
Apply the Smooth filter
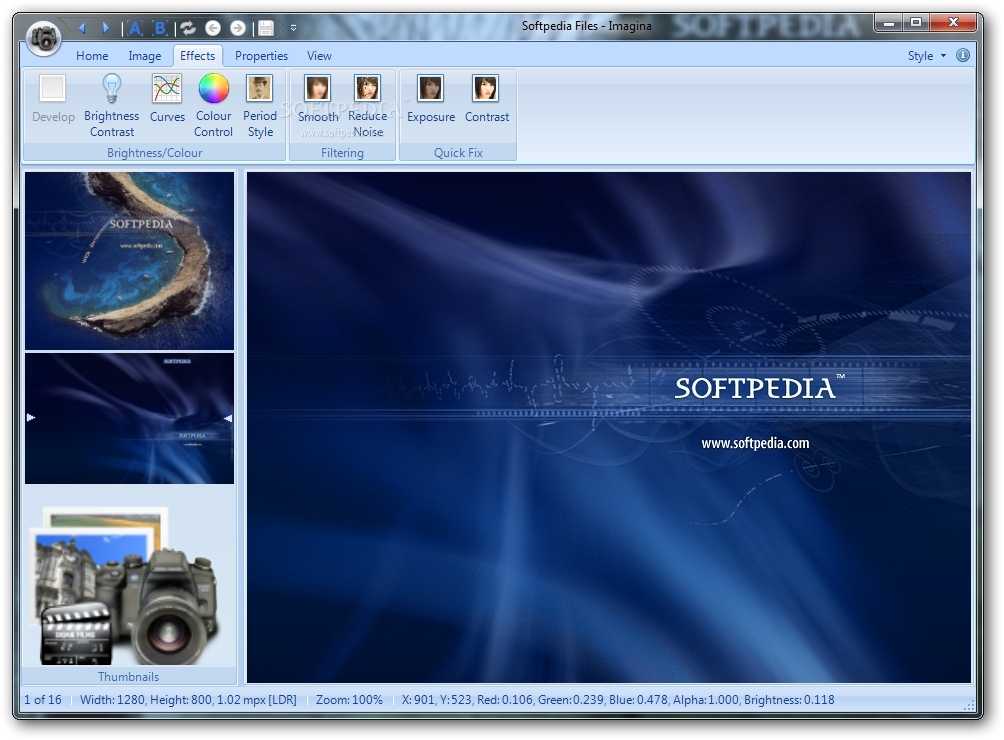coord(318,99)
